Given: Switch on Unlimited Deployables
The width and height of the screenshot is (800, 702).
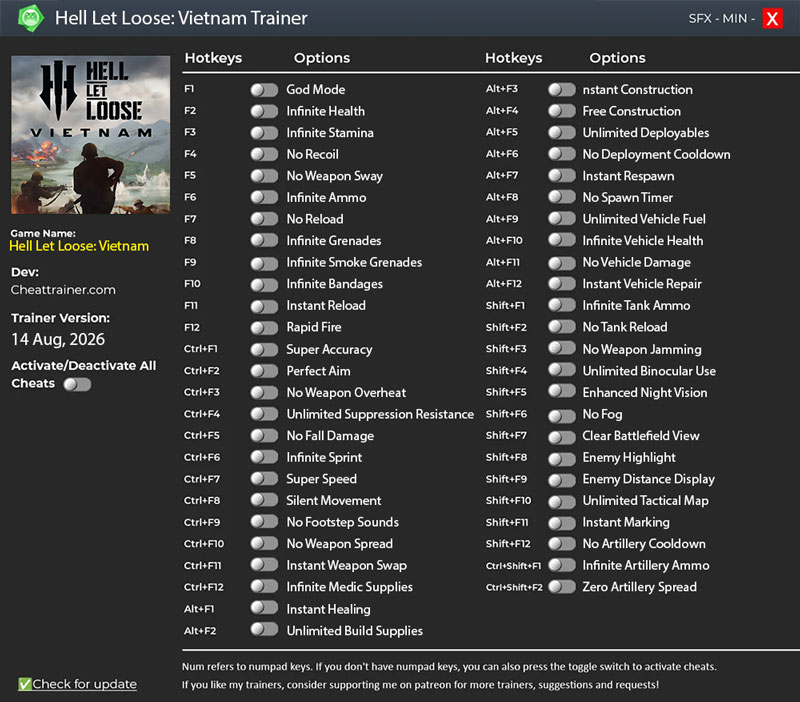Looking at the screenshot, I should [x=562, y=133].
